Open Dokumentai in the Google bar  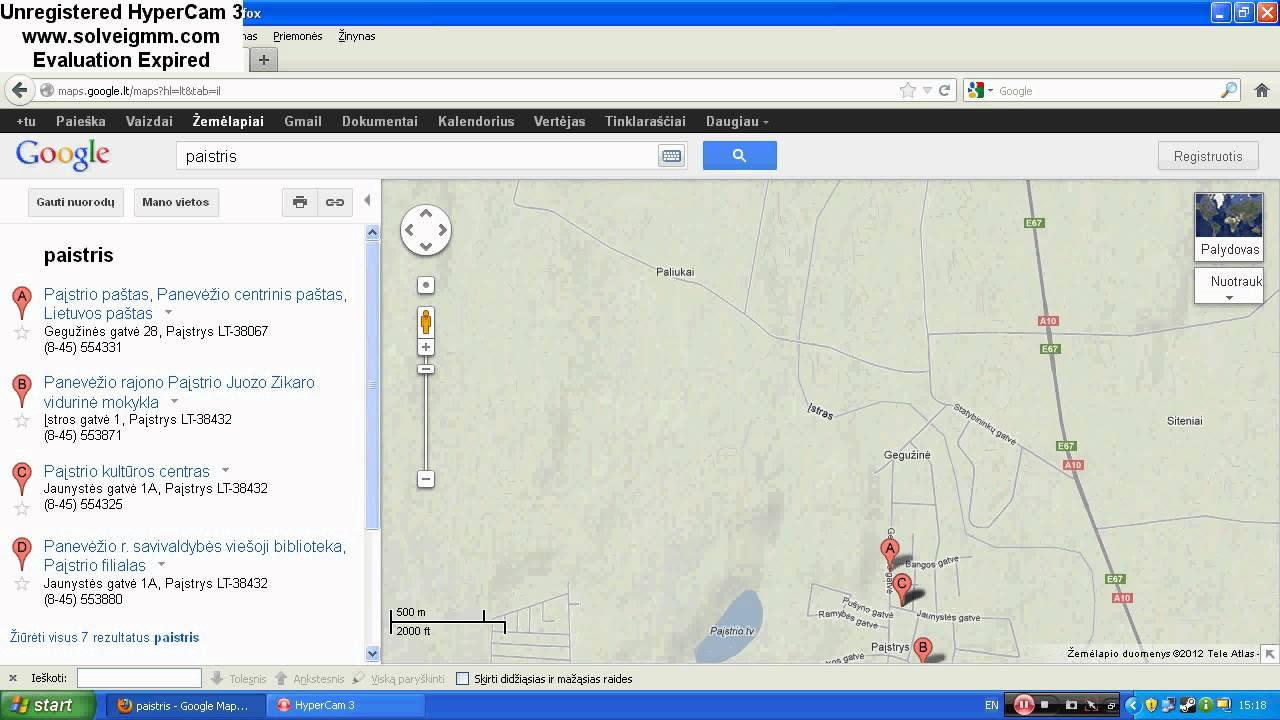point(380,121)
